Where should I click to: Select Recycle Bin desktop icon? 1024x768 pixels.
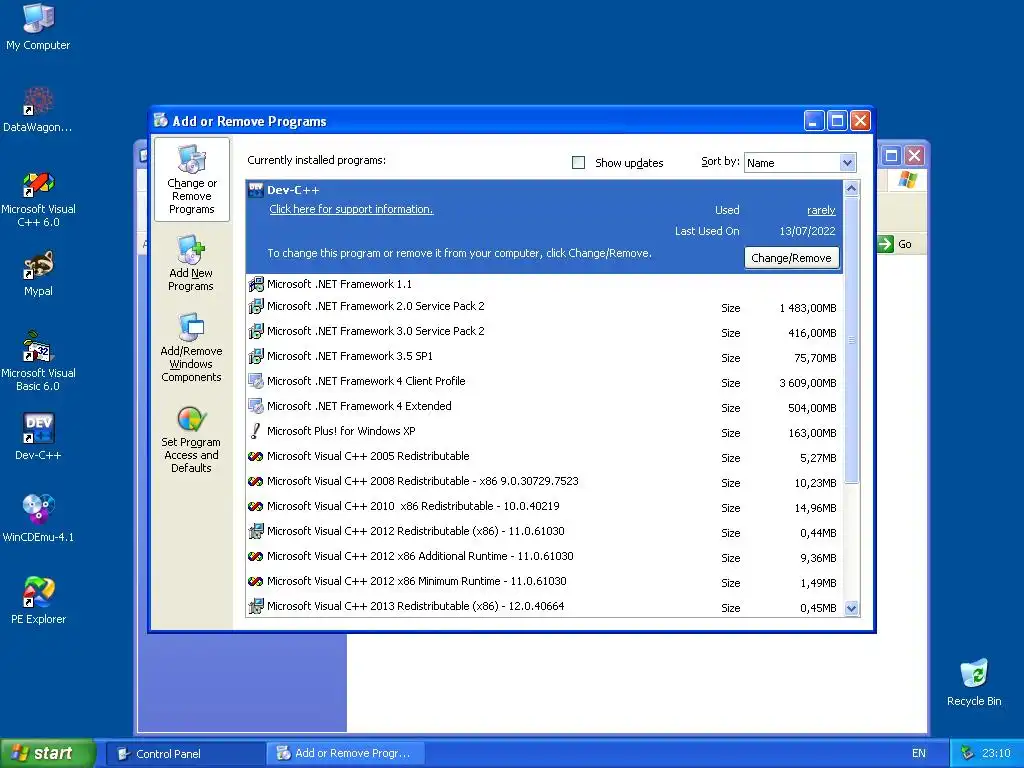(x=974, y=682)
